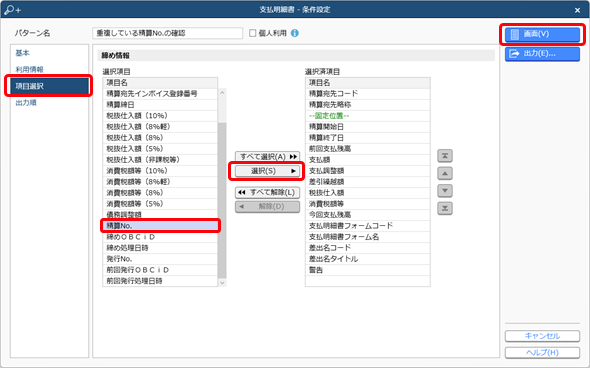Move selected item to bottom
The width and height of the screenshot is (590, 368).
pos(445,208)
